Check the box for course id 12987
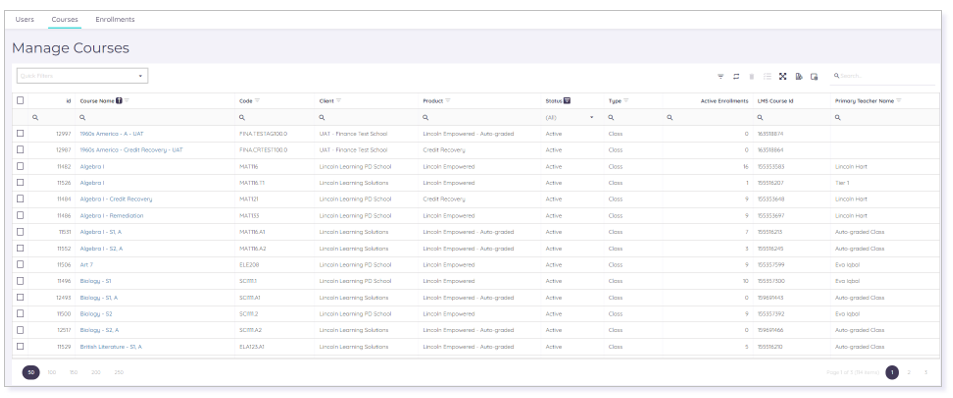 [x=21, y=149]
